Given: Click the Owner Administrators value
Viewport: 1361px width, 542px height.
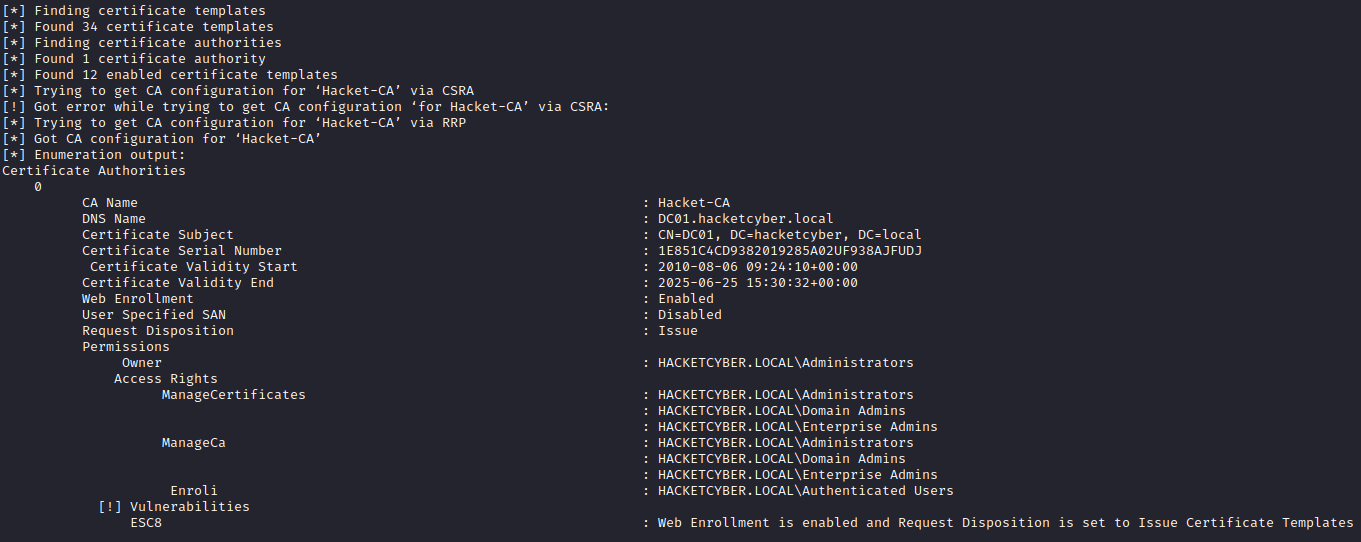Looking at the screenshot, I should [786, 363].
